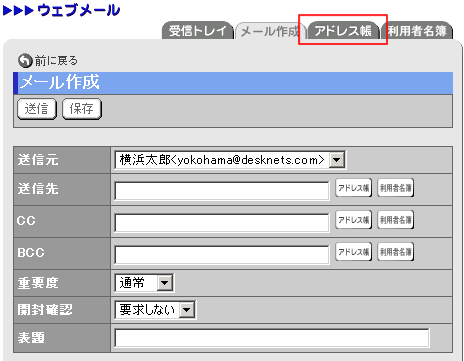Expand the 重要度 priority dropdown
464x361 pixels.
point(144,283)
